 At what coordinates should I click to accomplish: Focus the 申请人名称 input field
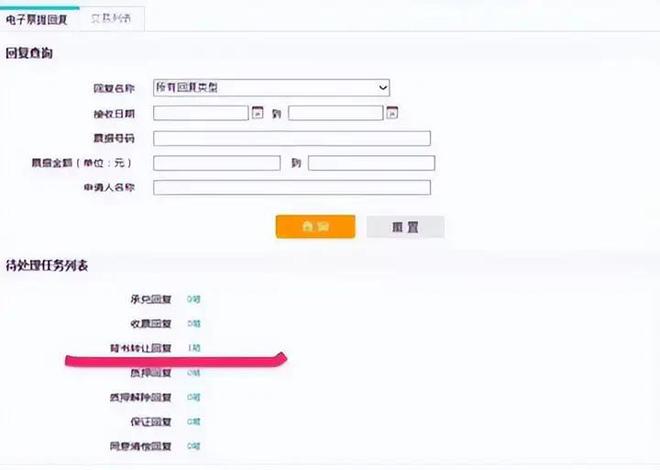click(x=292, y=188)
